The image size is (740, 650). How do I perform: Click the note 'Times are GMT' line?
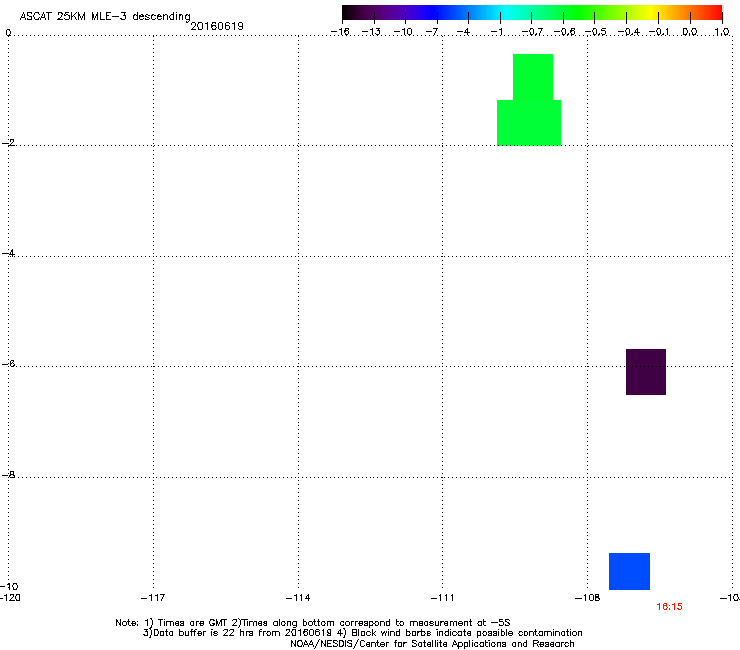312,623
